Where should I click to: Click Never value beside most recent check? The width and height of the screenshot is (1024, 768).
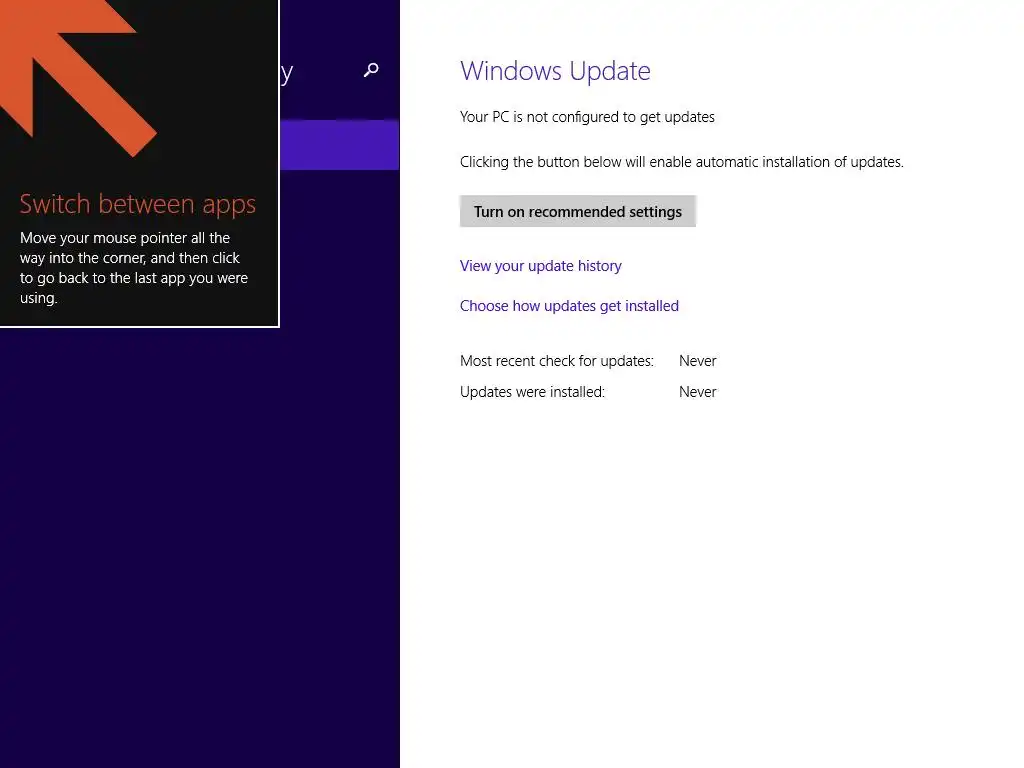pos(697,360)
